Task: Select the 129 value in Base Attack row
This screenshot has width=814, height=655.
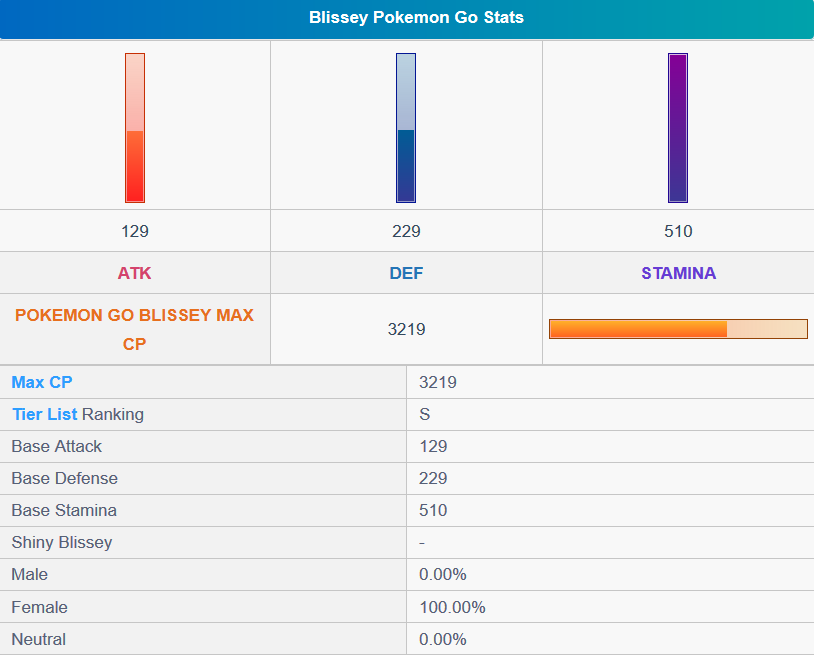Action: pyautogui.click(x=433, y=446)
